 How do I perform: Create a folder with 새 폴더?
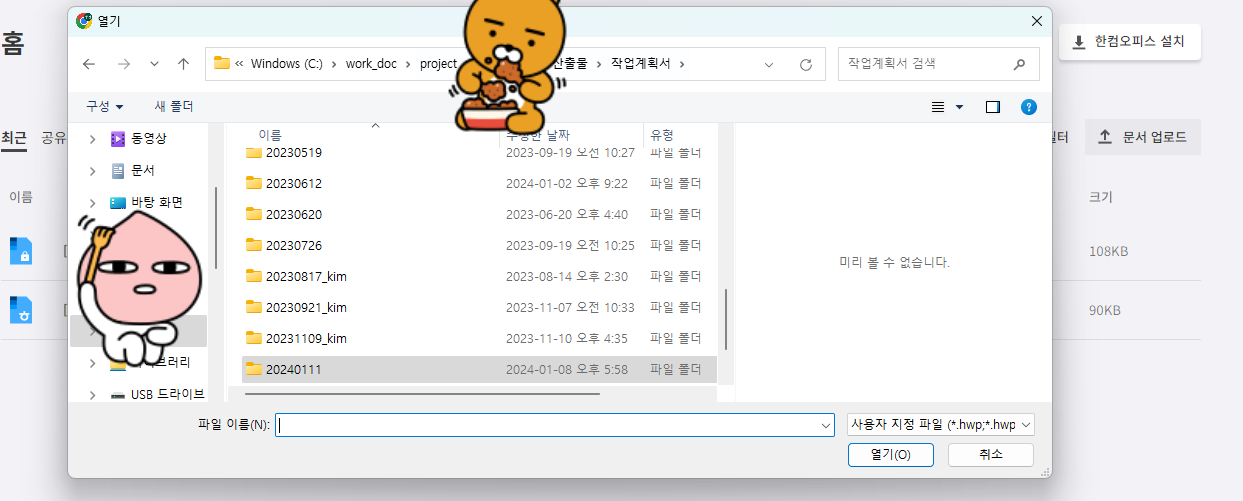[174, 106]
